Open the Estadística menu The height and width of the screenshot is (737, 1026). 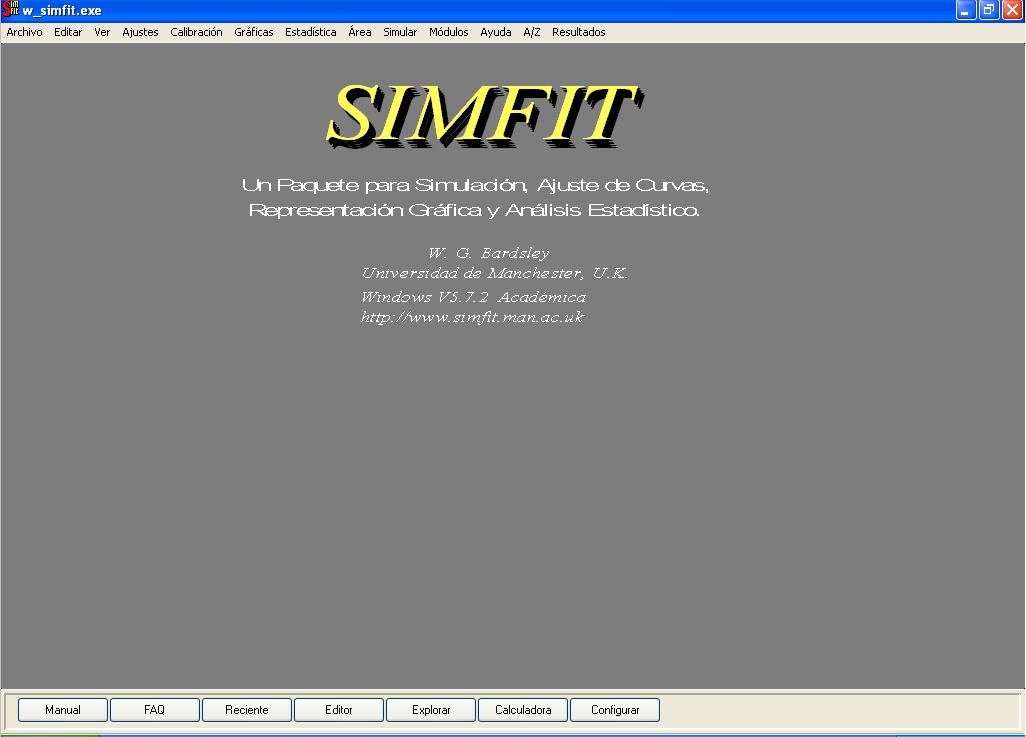tap(311, 32)
